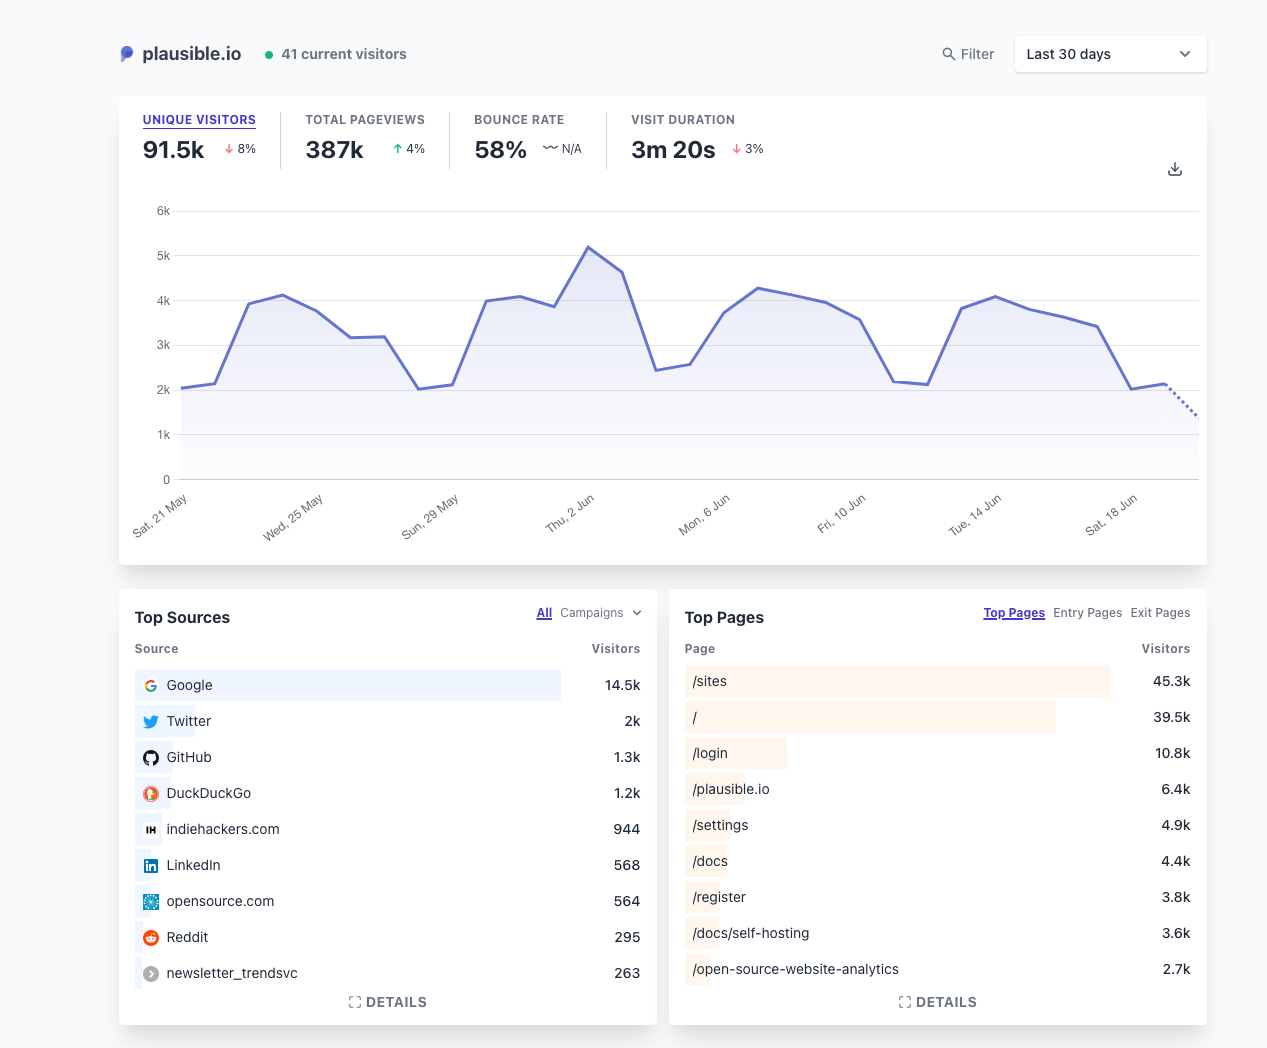Image resolution: width=1267 pixels, height=1048 pixels.
Task: Click the plausible.io logo icon
Action: tap(127, 54)
